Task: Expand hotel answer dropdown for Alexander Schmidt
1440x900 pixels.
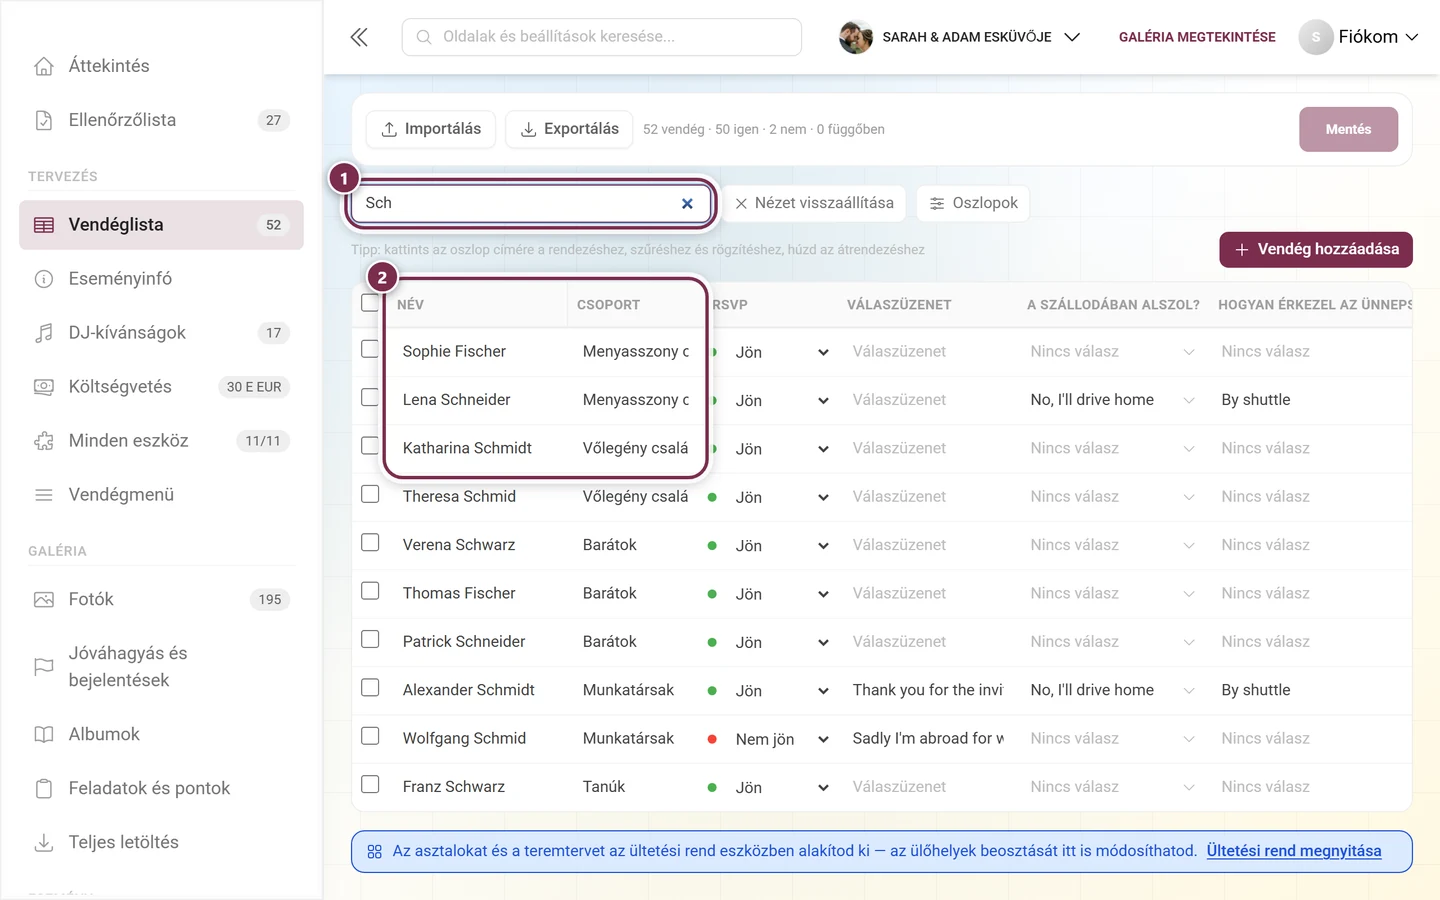Action: click(1113, 690)
